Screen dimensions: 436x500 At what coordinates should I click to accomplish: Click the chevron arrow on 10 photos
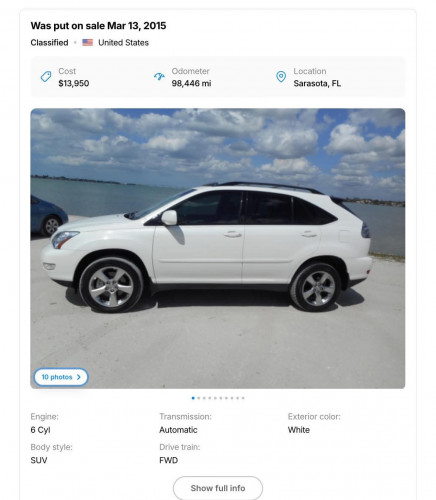(x=79, y=377)
